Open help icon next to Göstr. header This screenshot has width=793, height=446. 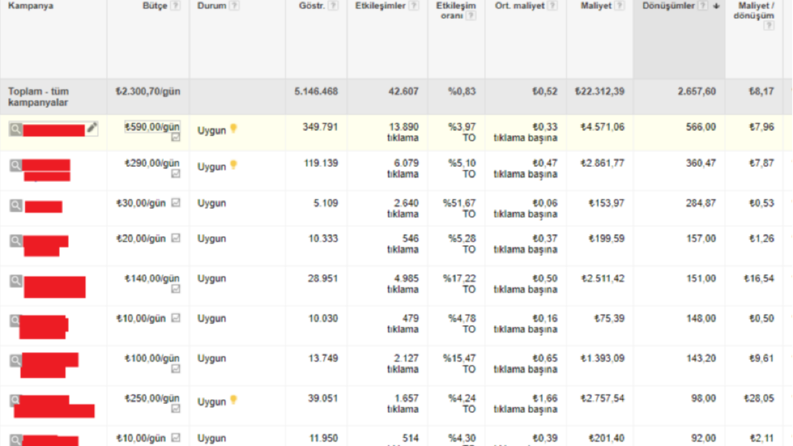[333, 6]
